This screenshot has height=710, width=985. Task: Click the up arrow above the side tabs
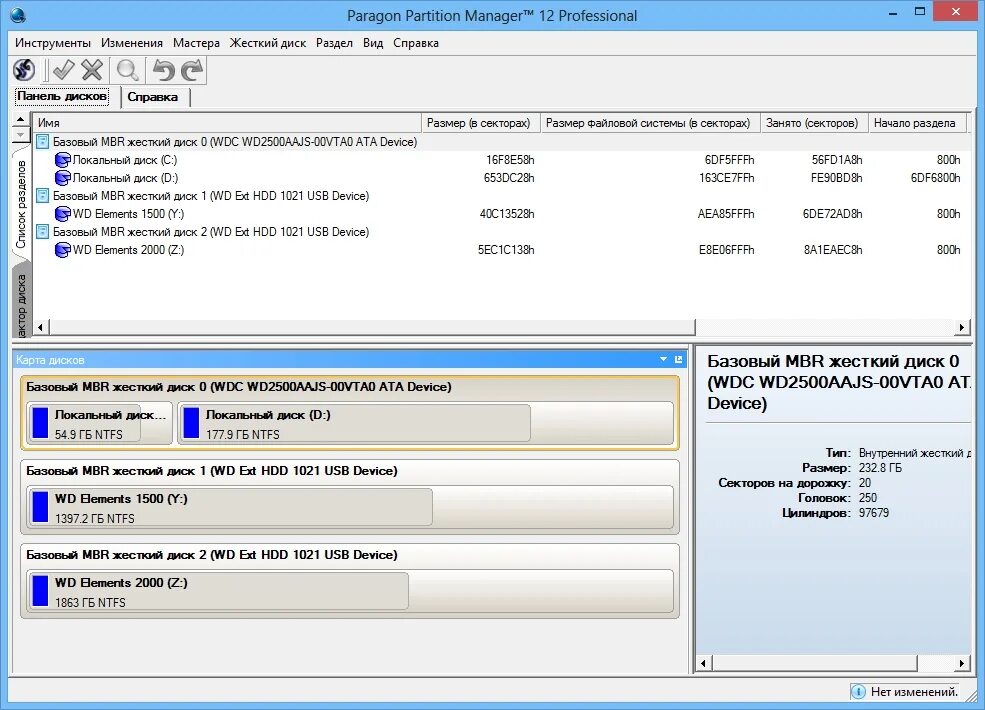tap(21, 119)
